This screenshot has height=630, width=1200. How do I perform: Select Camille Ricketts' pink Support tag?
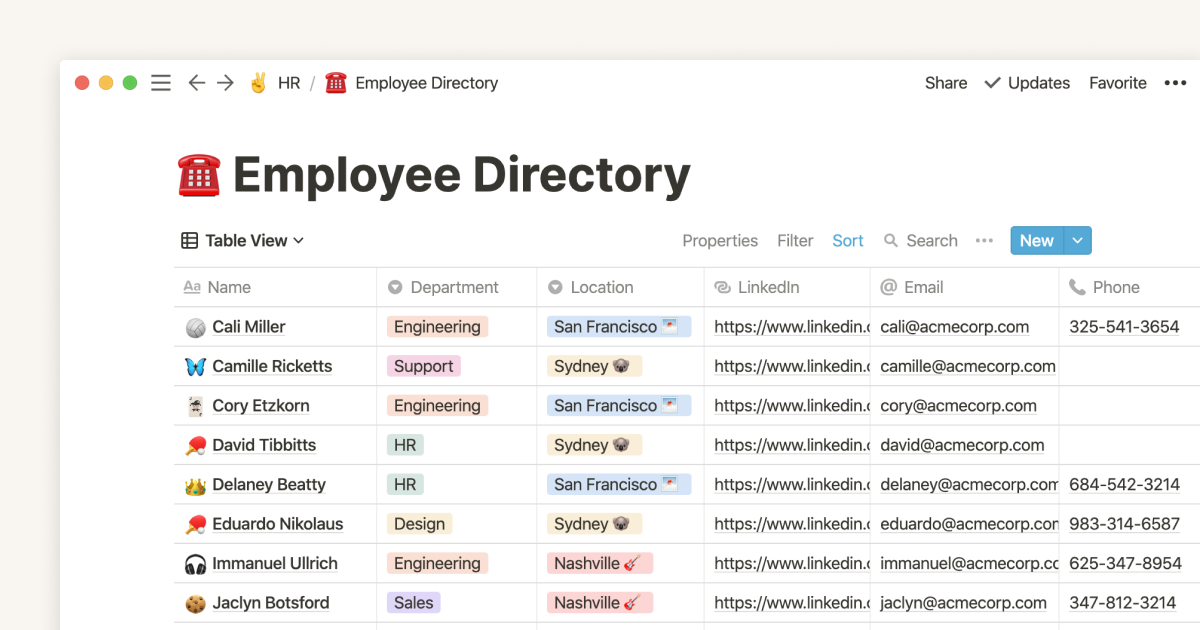(x=423, y=366)
